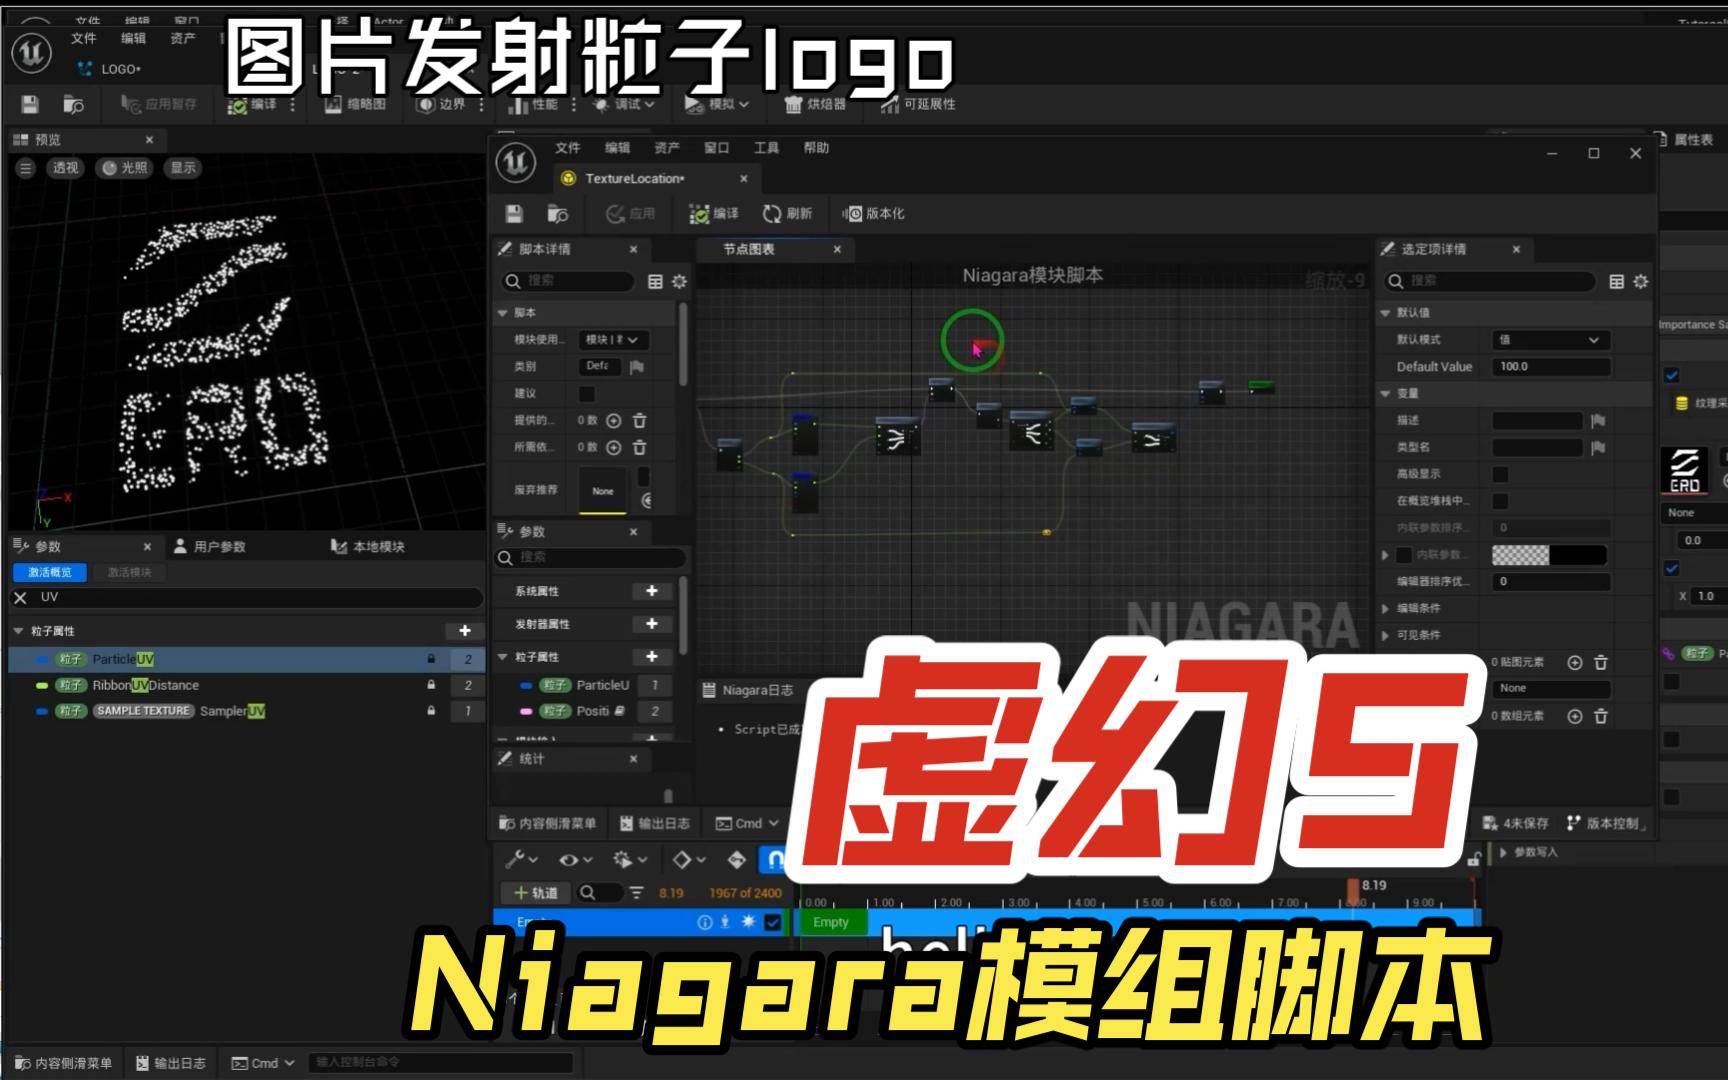Toggle the emitter track enabled checkbox in timeline
Image resolution: width=1728 pixels, height=1080 pixels.
click(x=772, y=922)
